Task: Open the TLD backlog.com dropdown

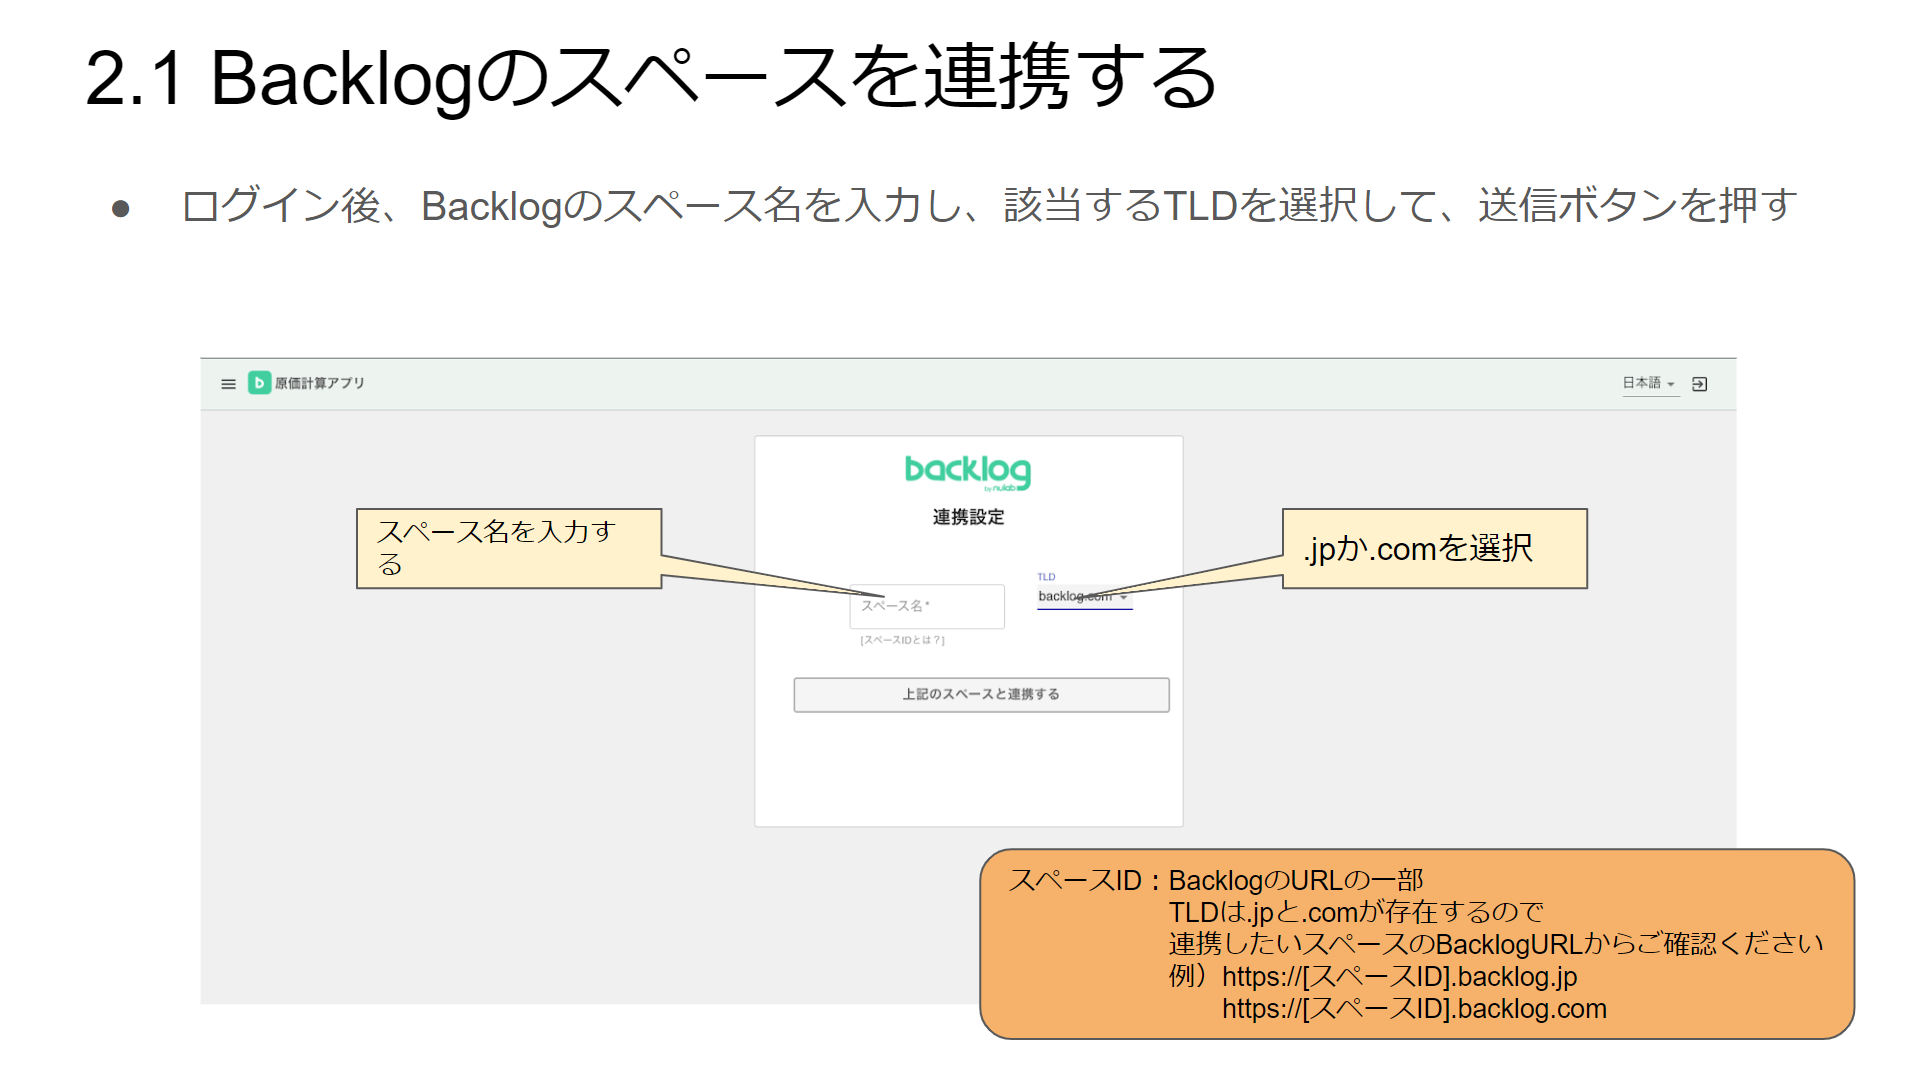Action: point(1084,597)
